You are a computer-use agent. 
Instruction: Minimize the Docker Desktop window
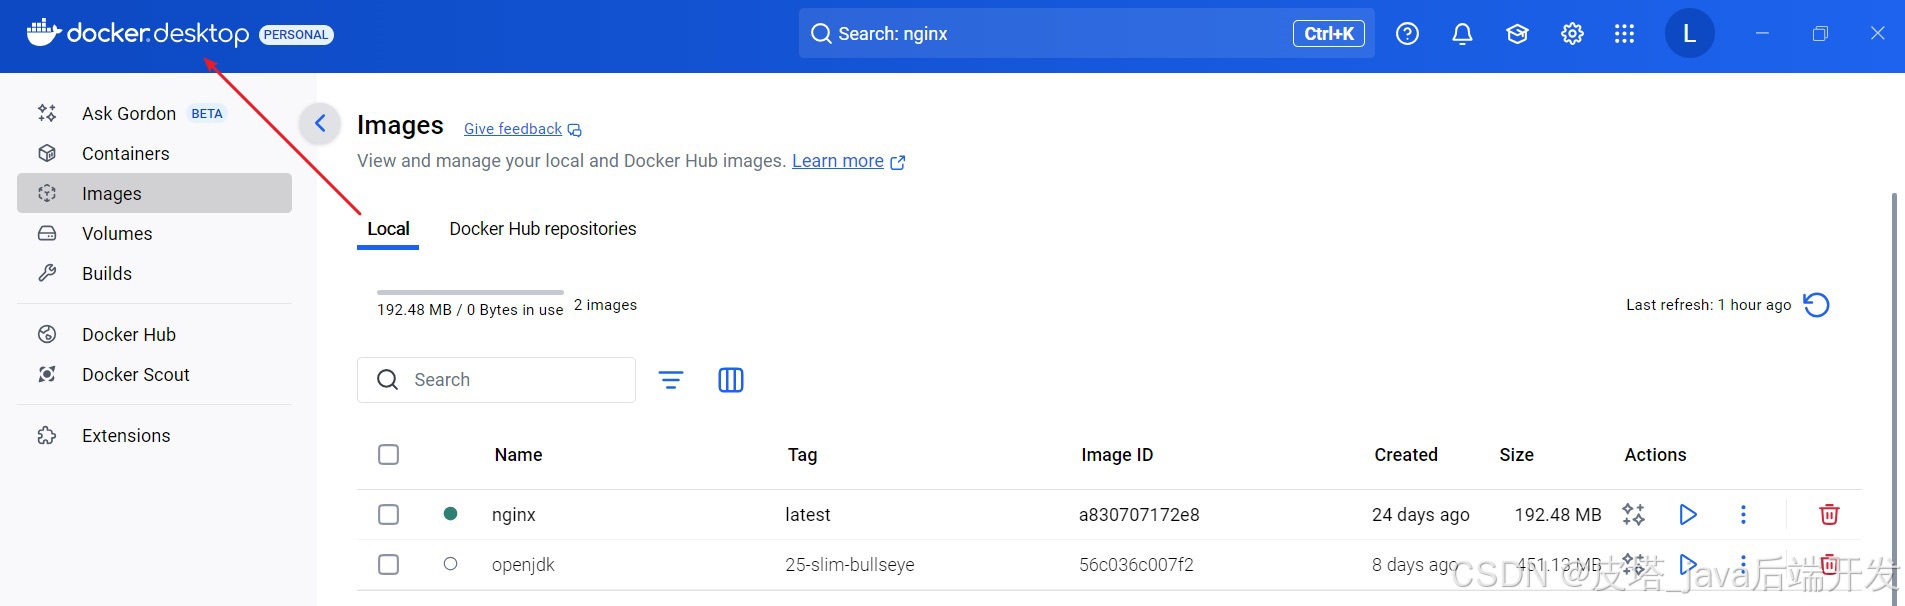tap(1762, 33)
